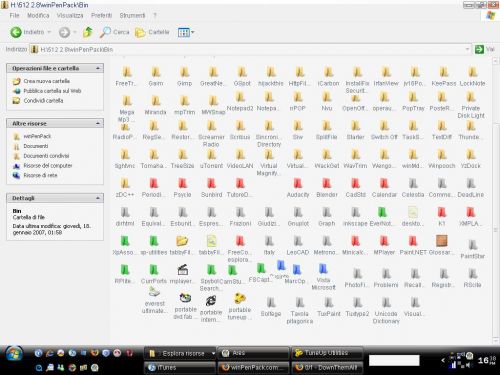This screenshot has height=375, width=500.
Task: Open the Windows Start orb
Action: pyautogui.click(x=14, y=354)
